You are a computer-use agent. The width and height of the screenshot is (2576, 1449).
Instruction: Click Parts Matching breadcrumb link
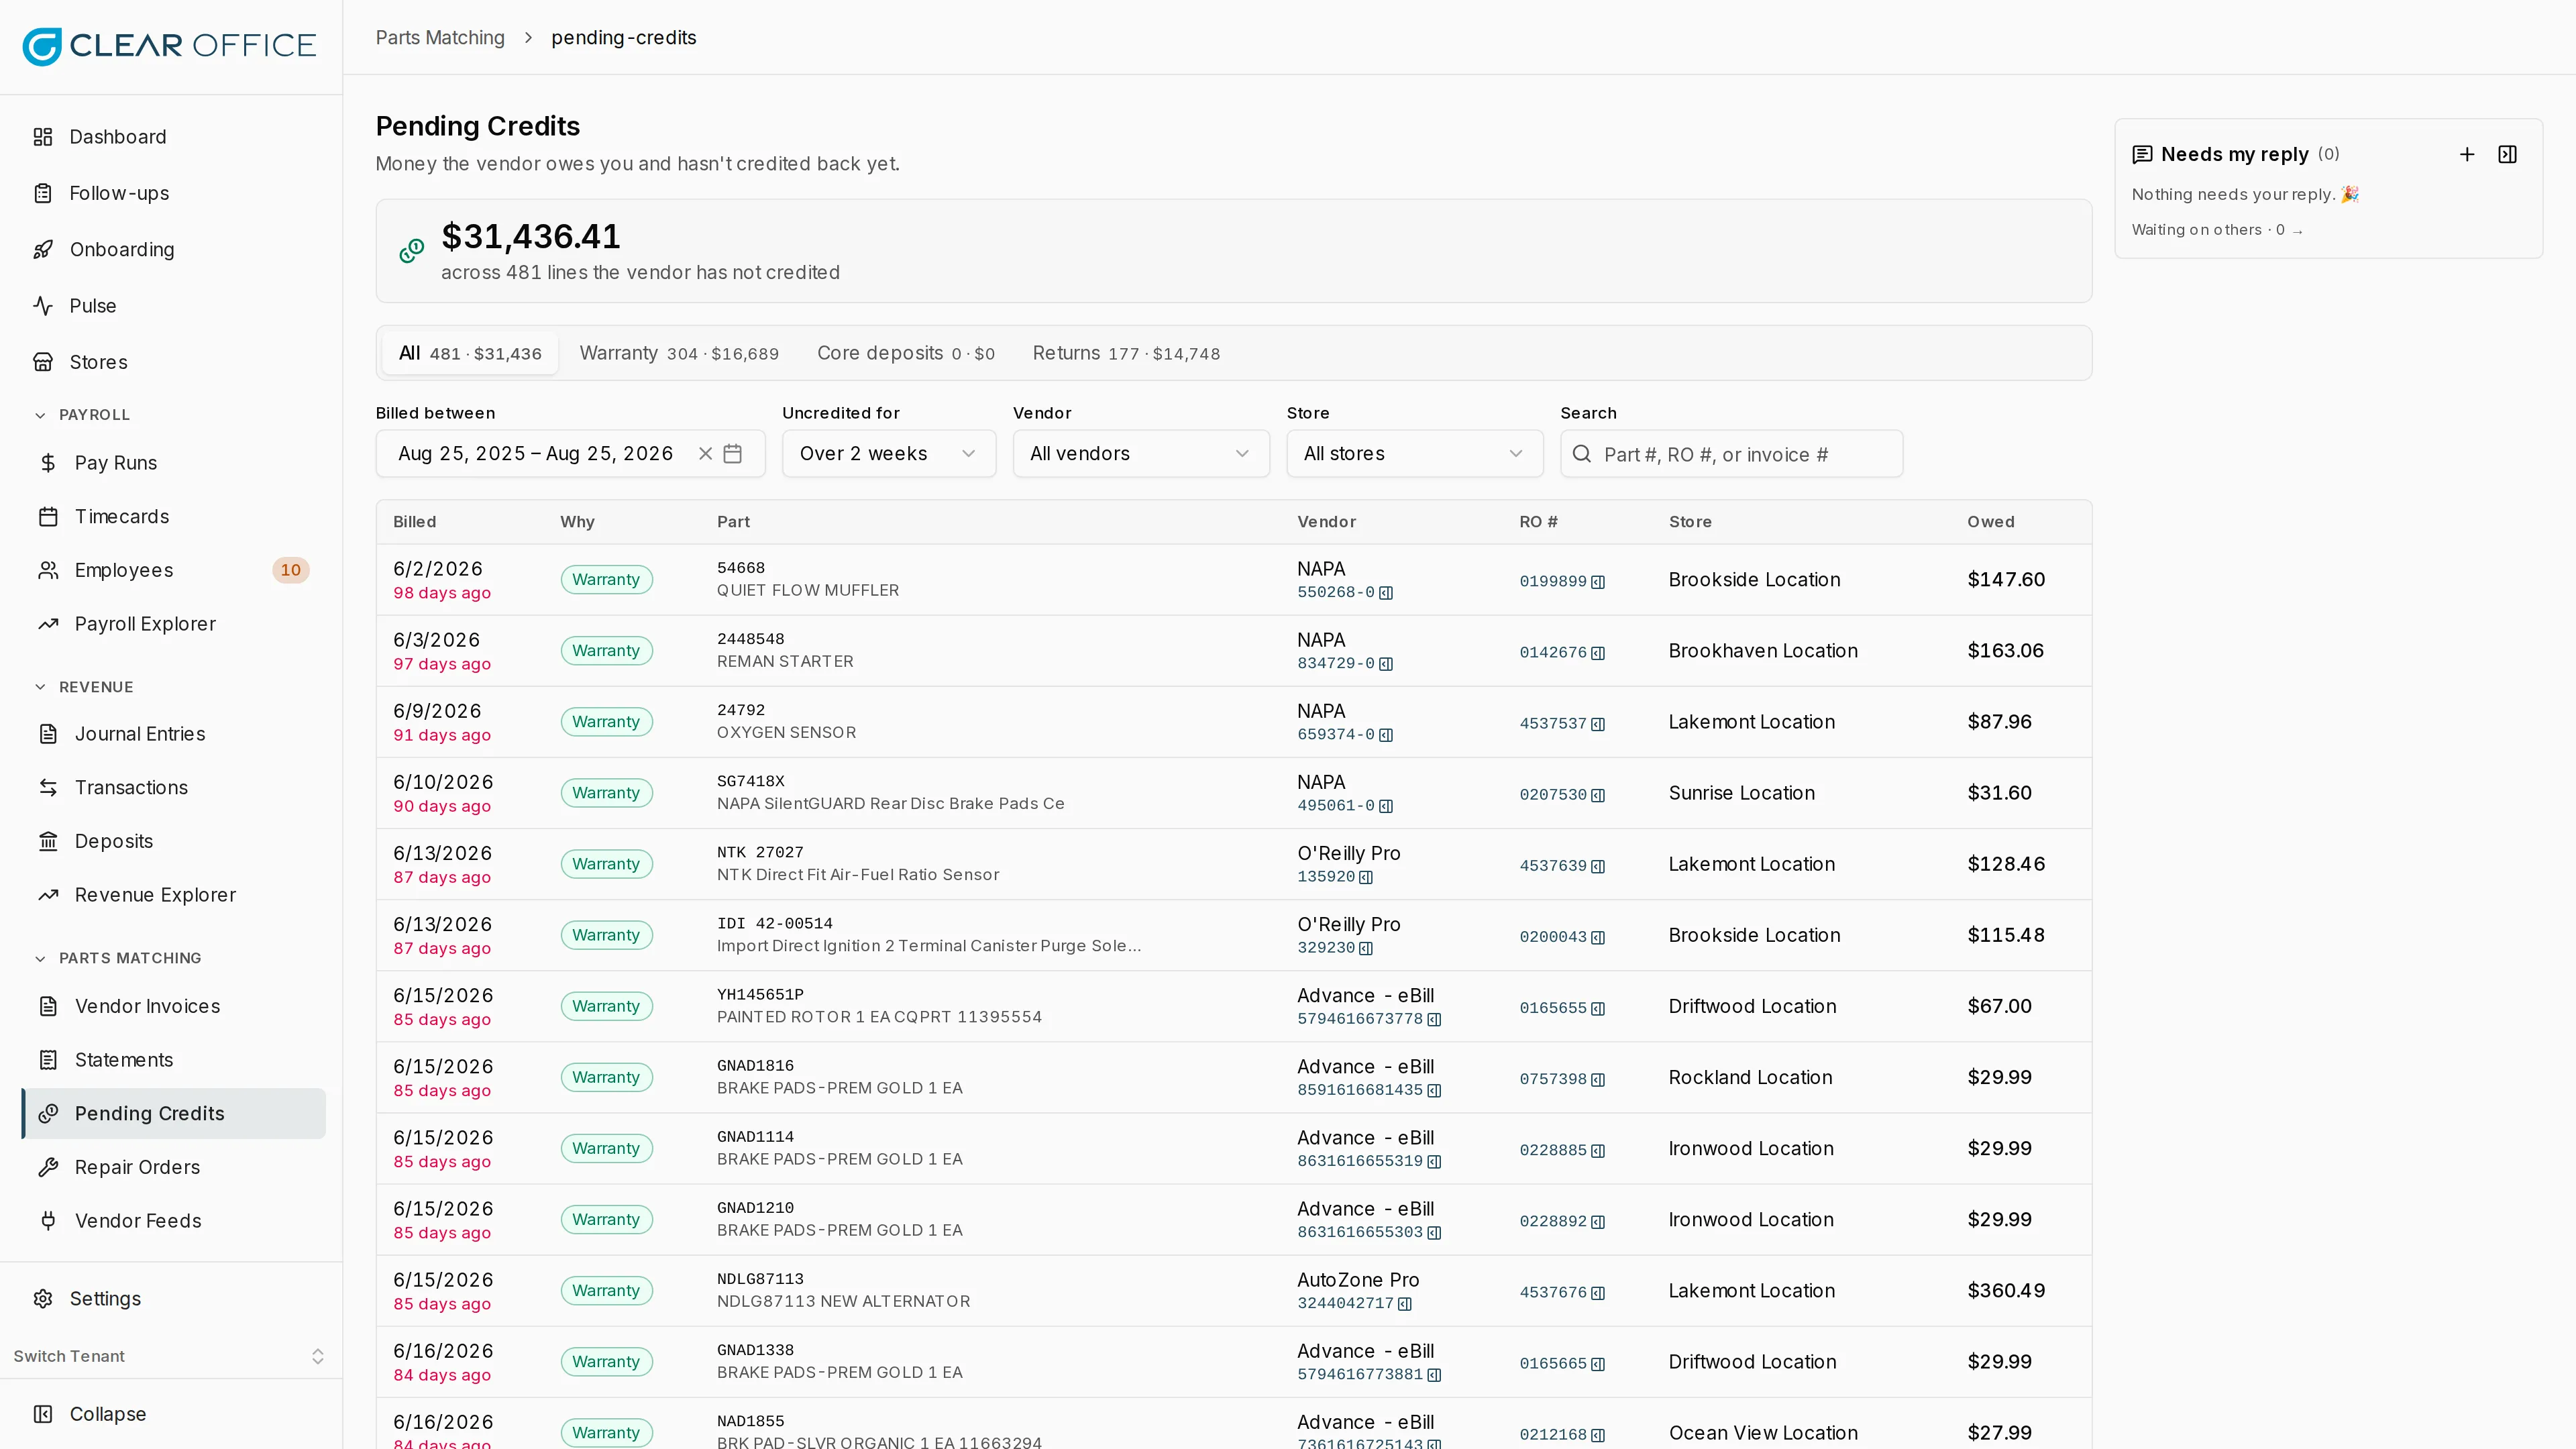tap(440, 38)
